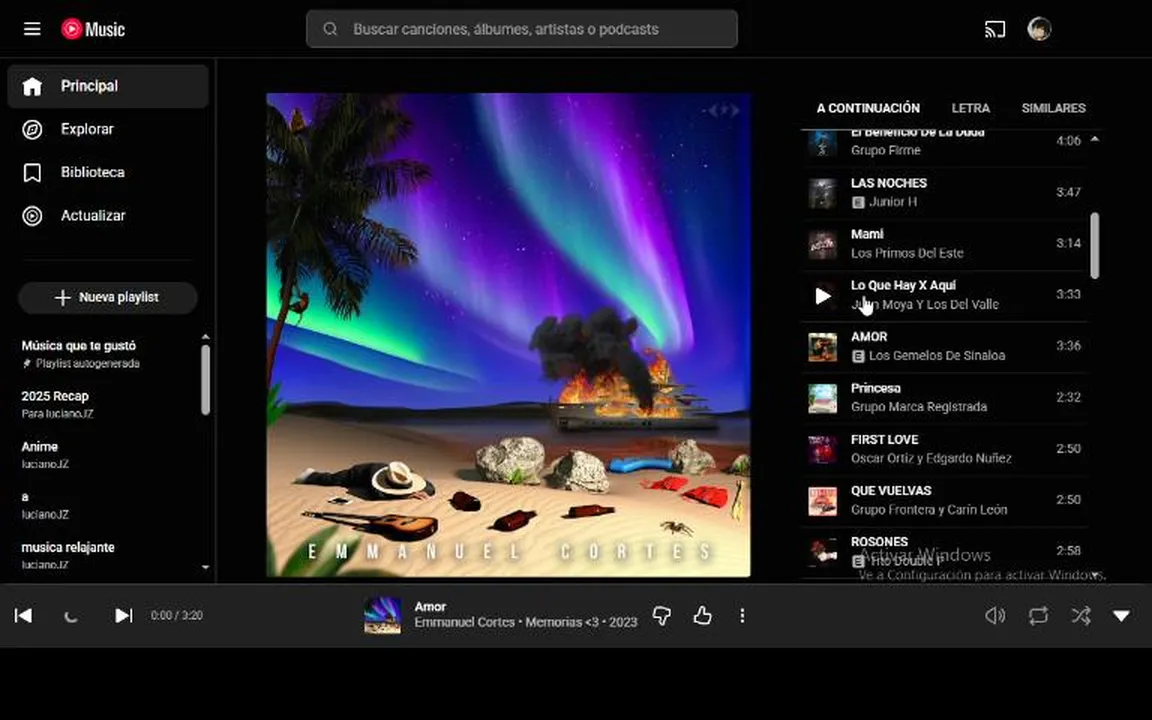Open album Memorias <3 link

(561, 622)
